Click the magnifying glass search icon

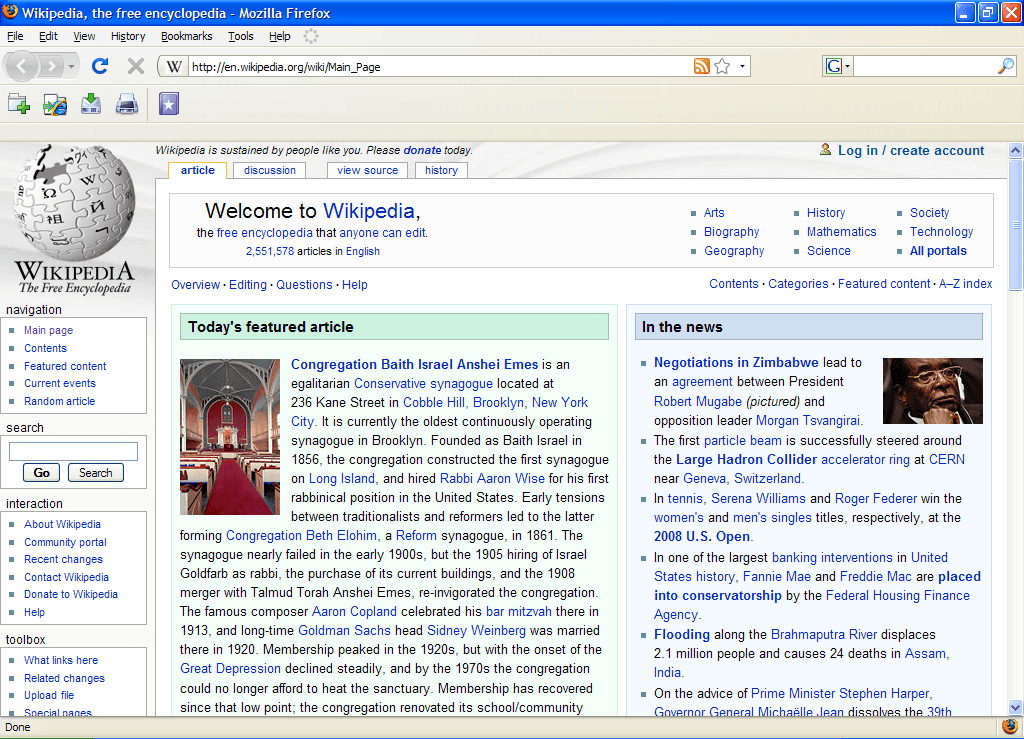click(1006, 65)
